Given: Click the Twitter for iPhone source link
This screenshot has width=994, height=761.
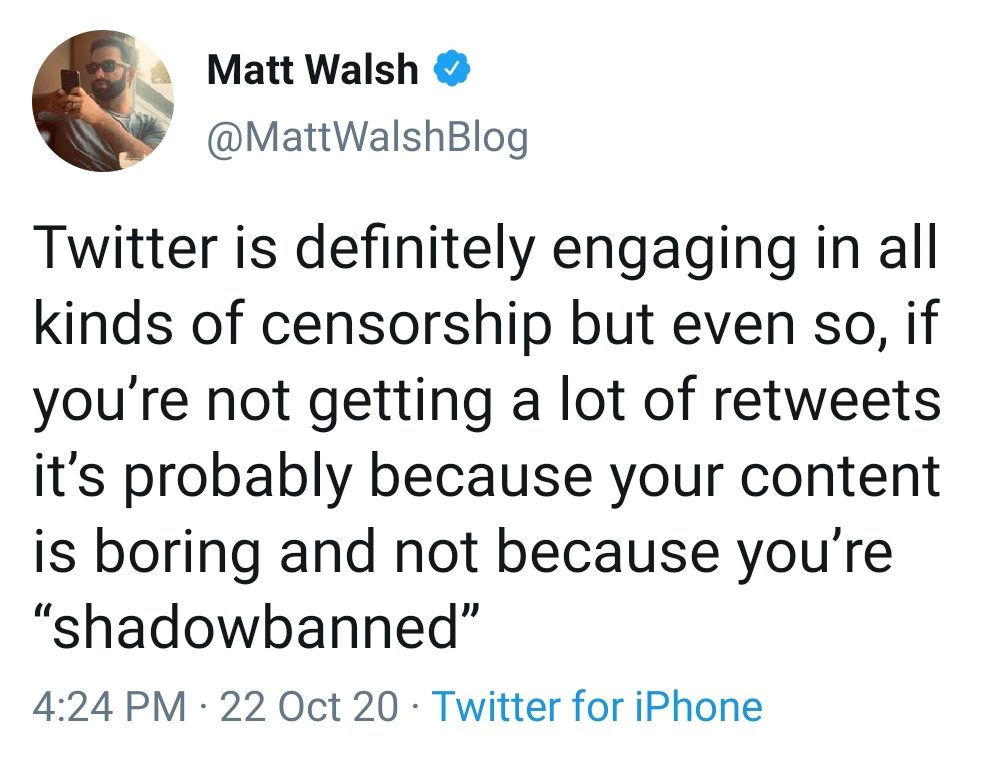Looking at the screenshot, I should coord(597,706).
